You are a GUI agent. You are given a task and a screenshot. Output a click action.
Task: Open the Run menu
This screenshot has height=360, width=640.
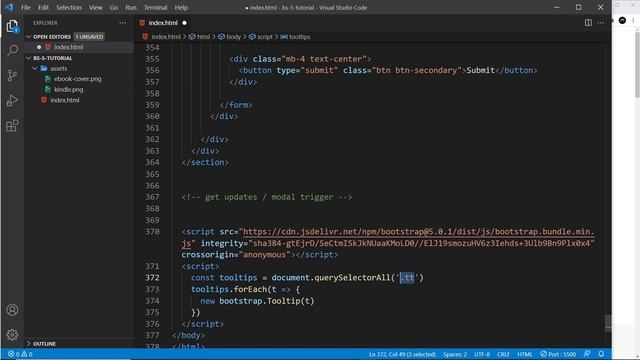click(131, 7)
